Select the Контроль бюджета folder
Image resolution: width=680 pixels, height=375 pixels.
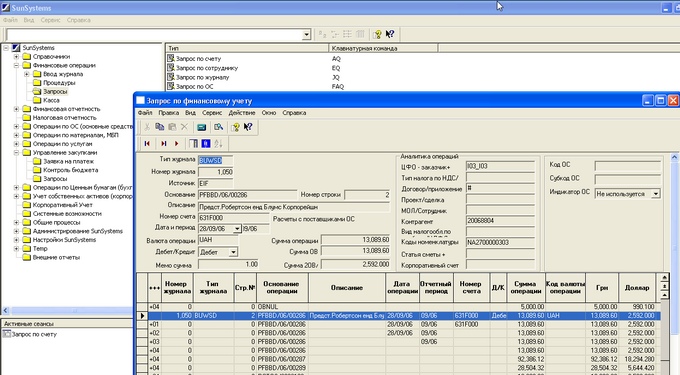[65, 170]
